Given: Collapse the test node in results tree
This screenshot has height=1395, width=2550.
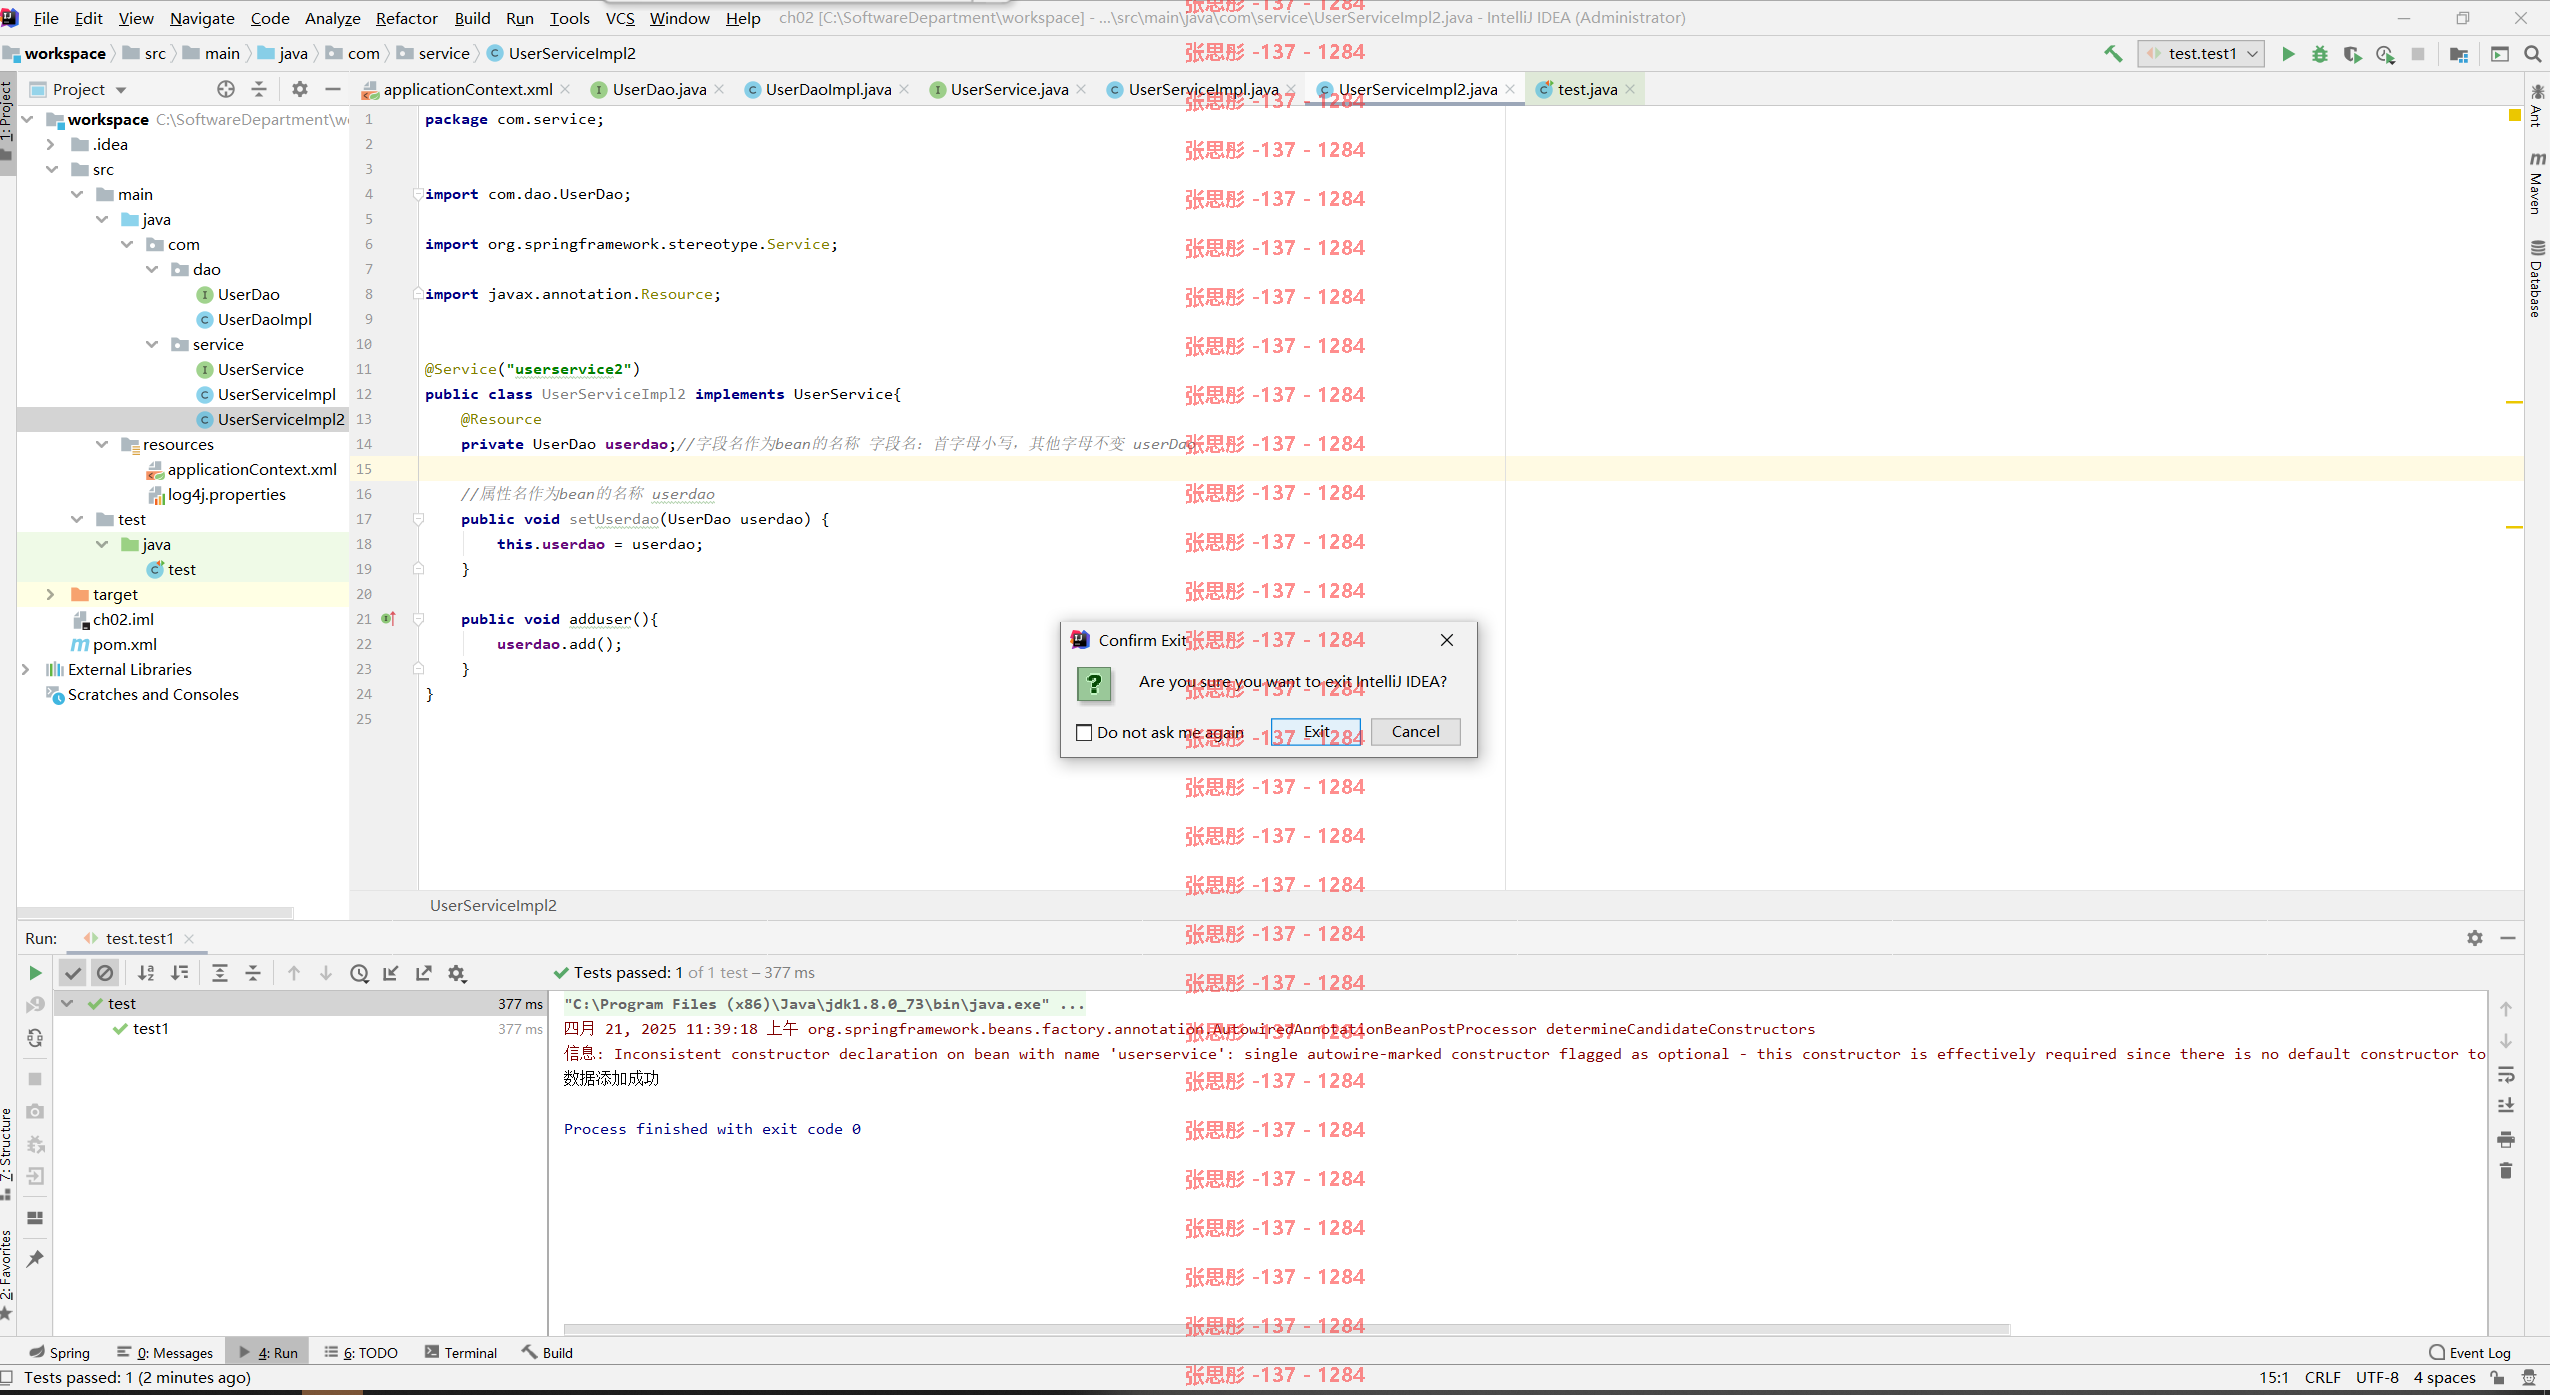Looking at the screenshot, I should tap(67, 1003).
